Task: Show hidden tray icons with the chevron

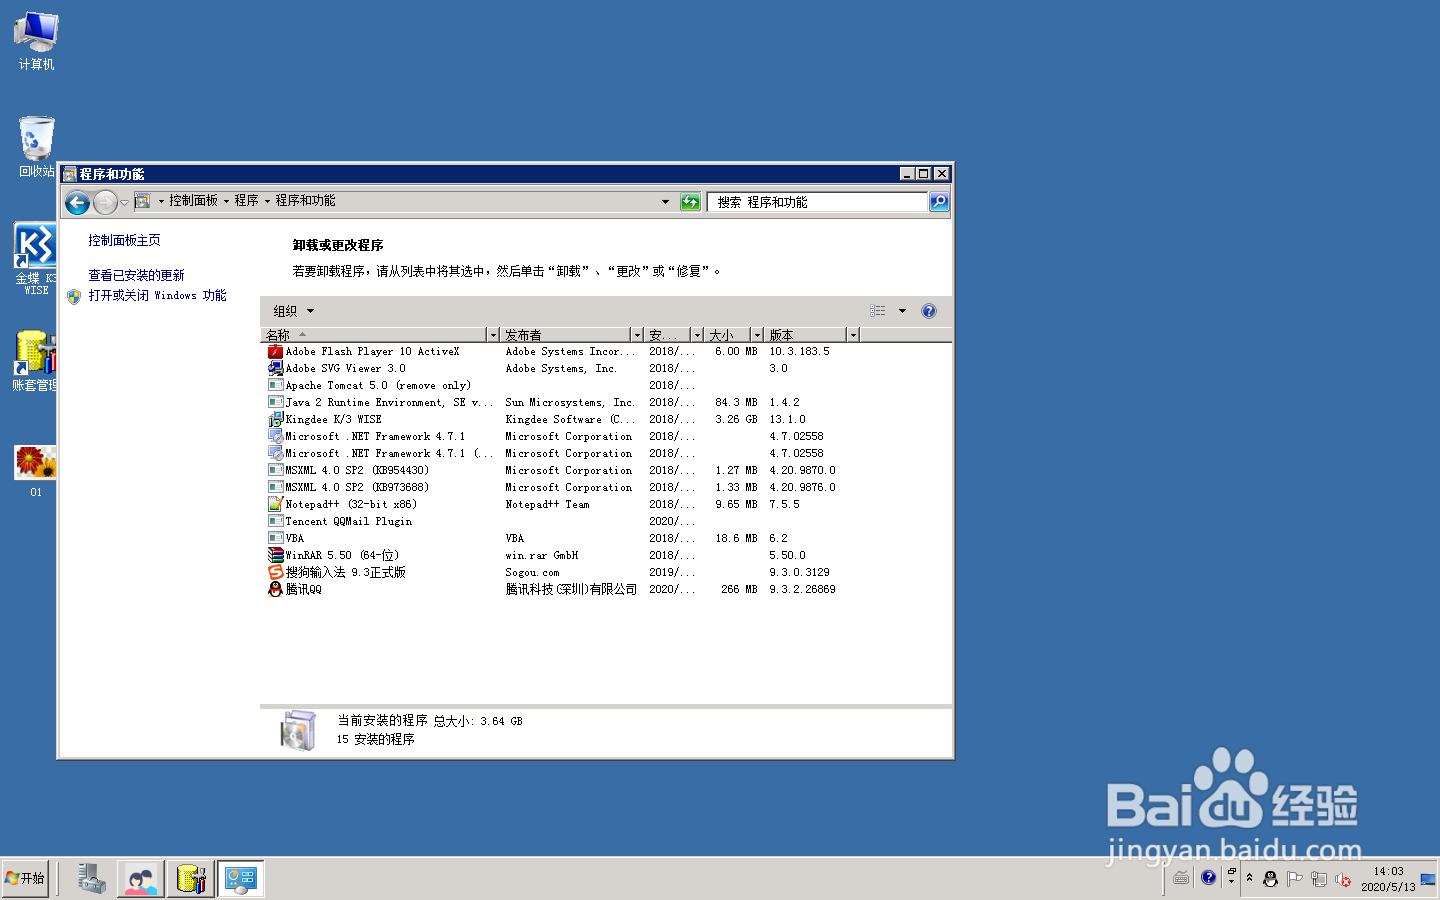Action: (1249, 878)
